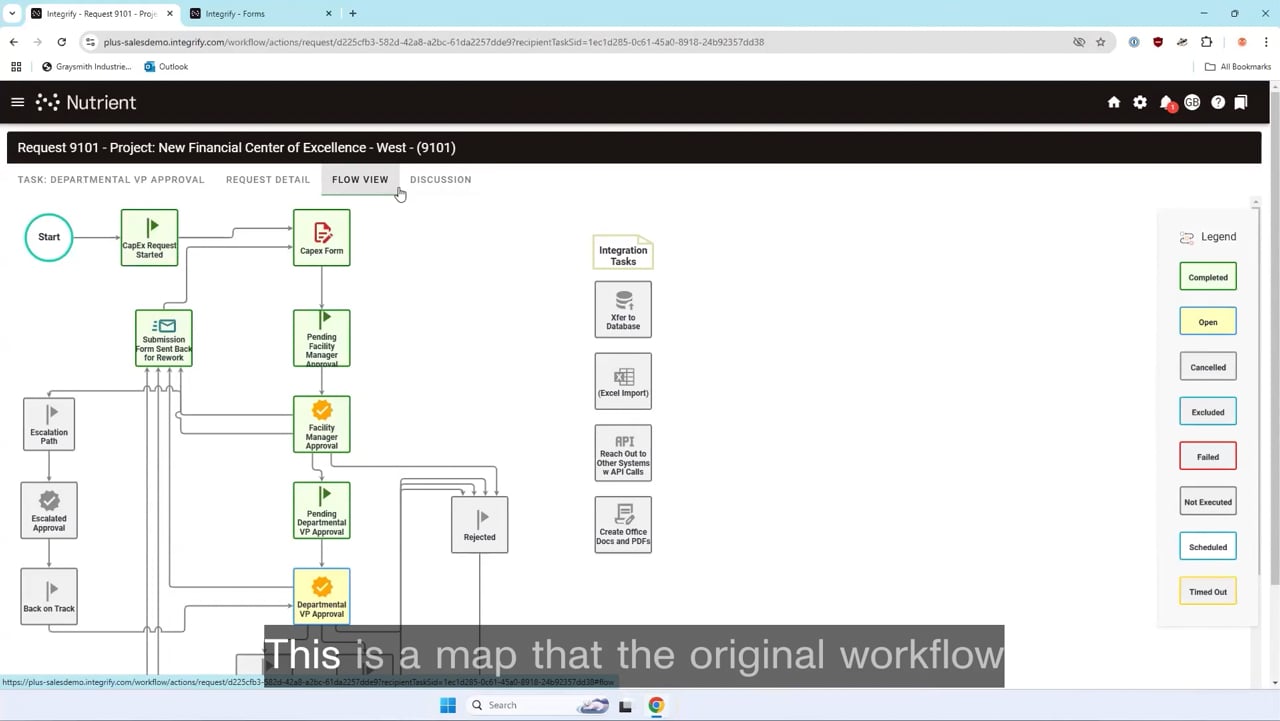This screenshot has height=721, width=1280.
Task: Open the settings gear in Nutrient header
Action: (1140, 102)
